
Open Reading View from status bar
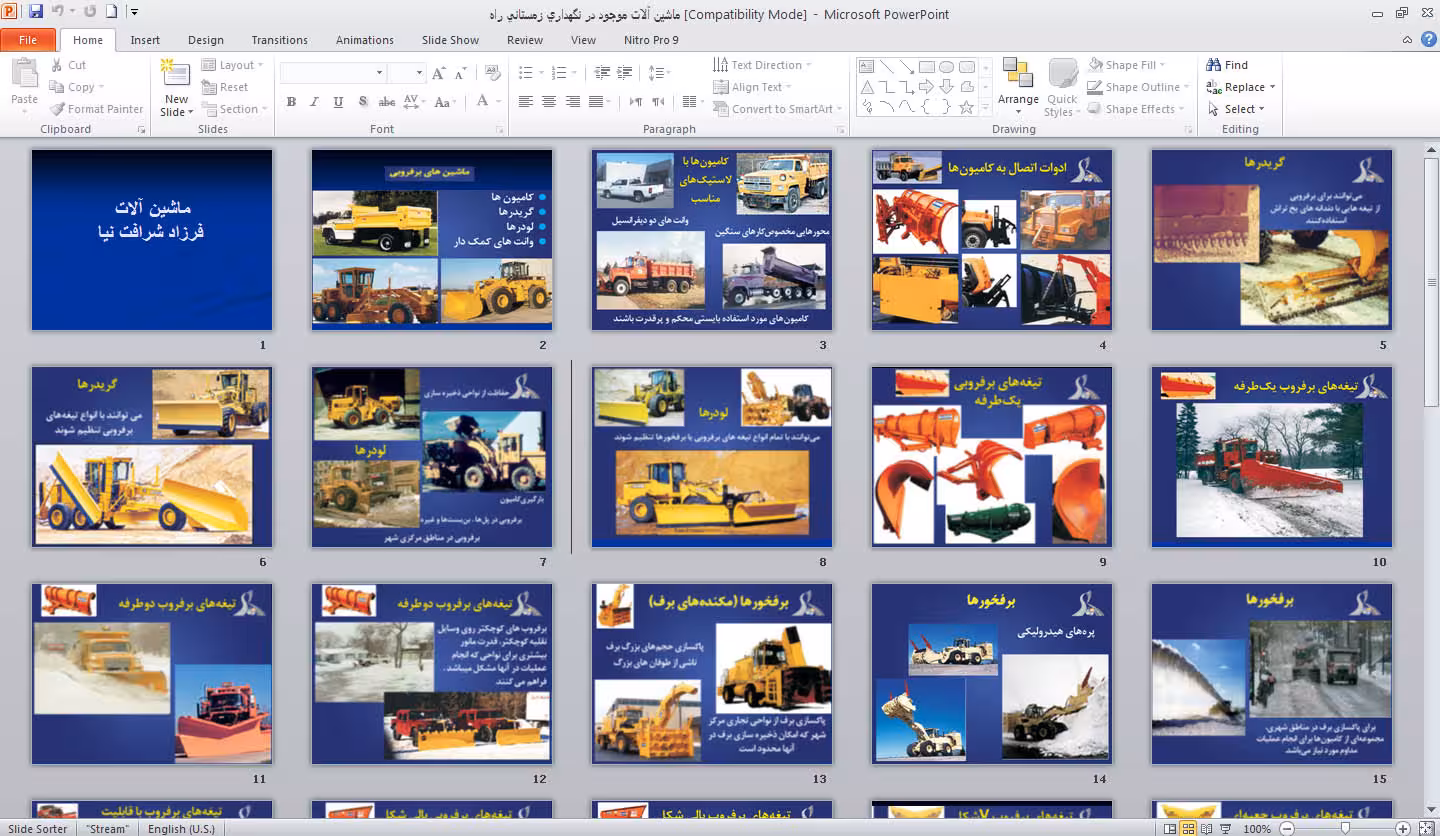[x=1207, y=829]
